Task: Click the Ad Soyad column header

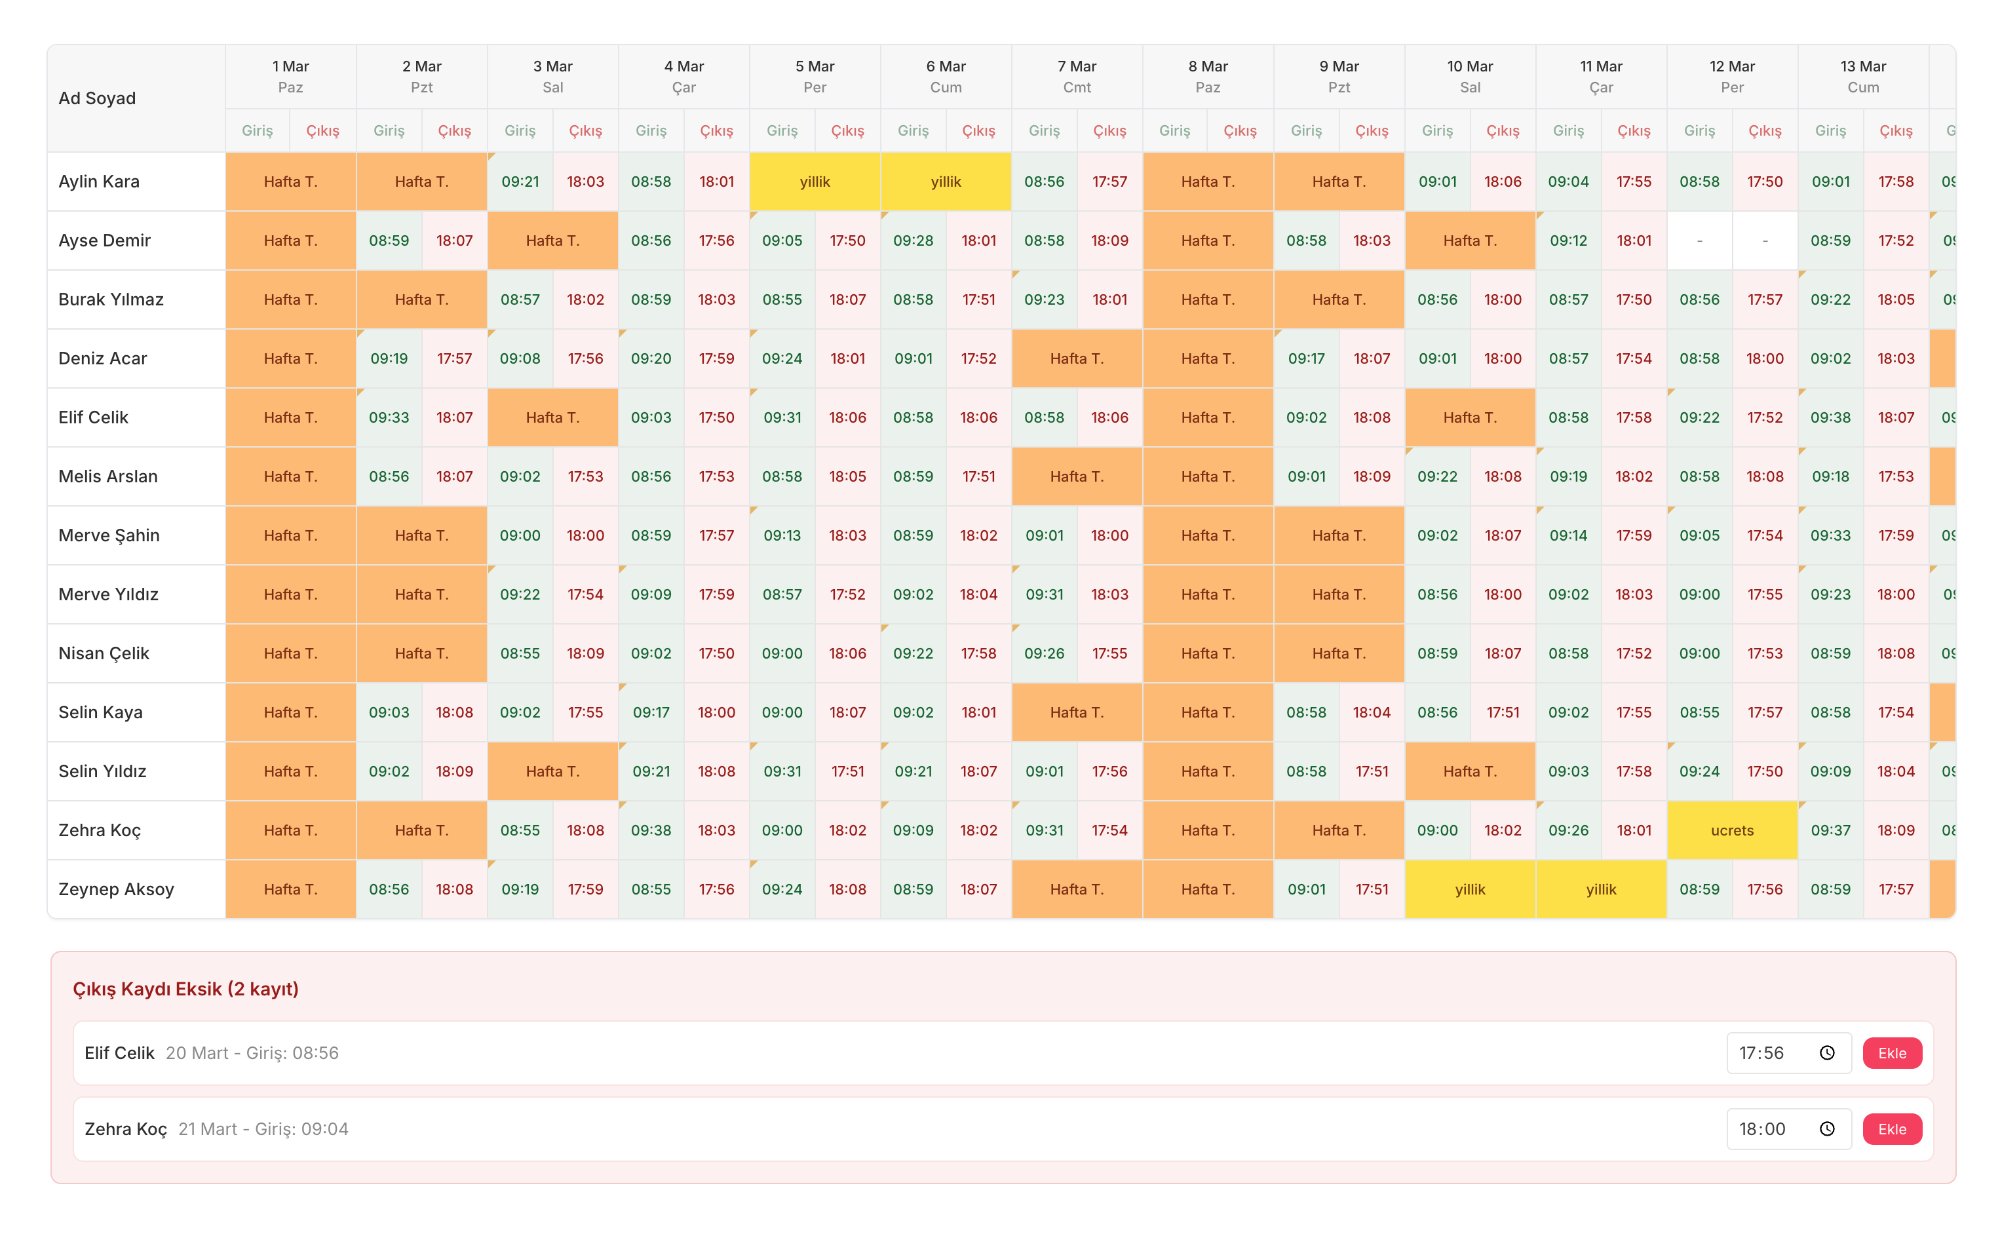Action: [97, 98]
